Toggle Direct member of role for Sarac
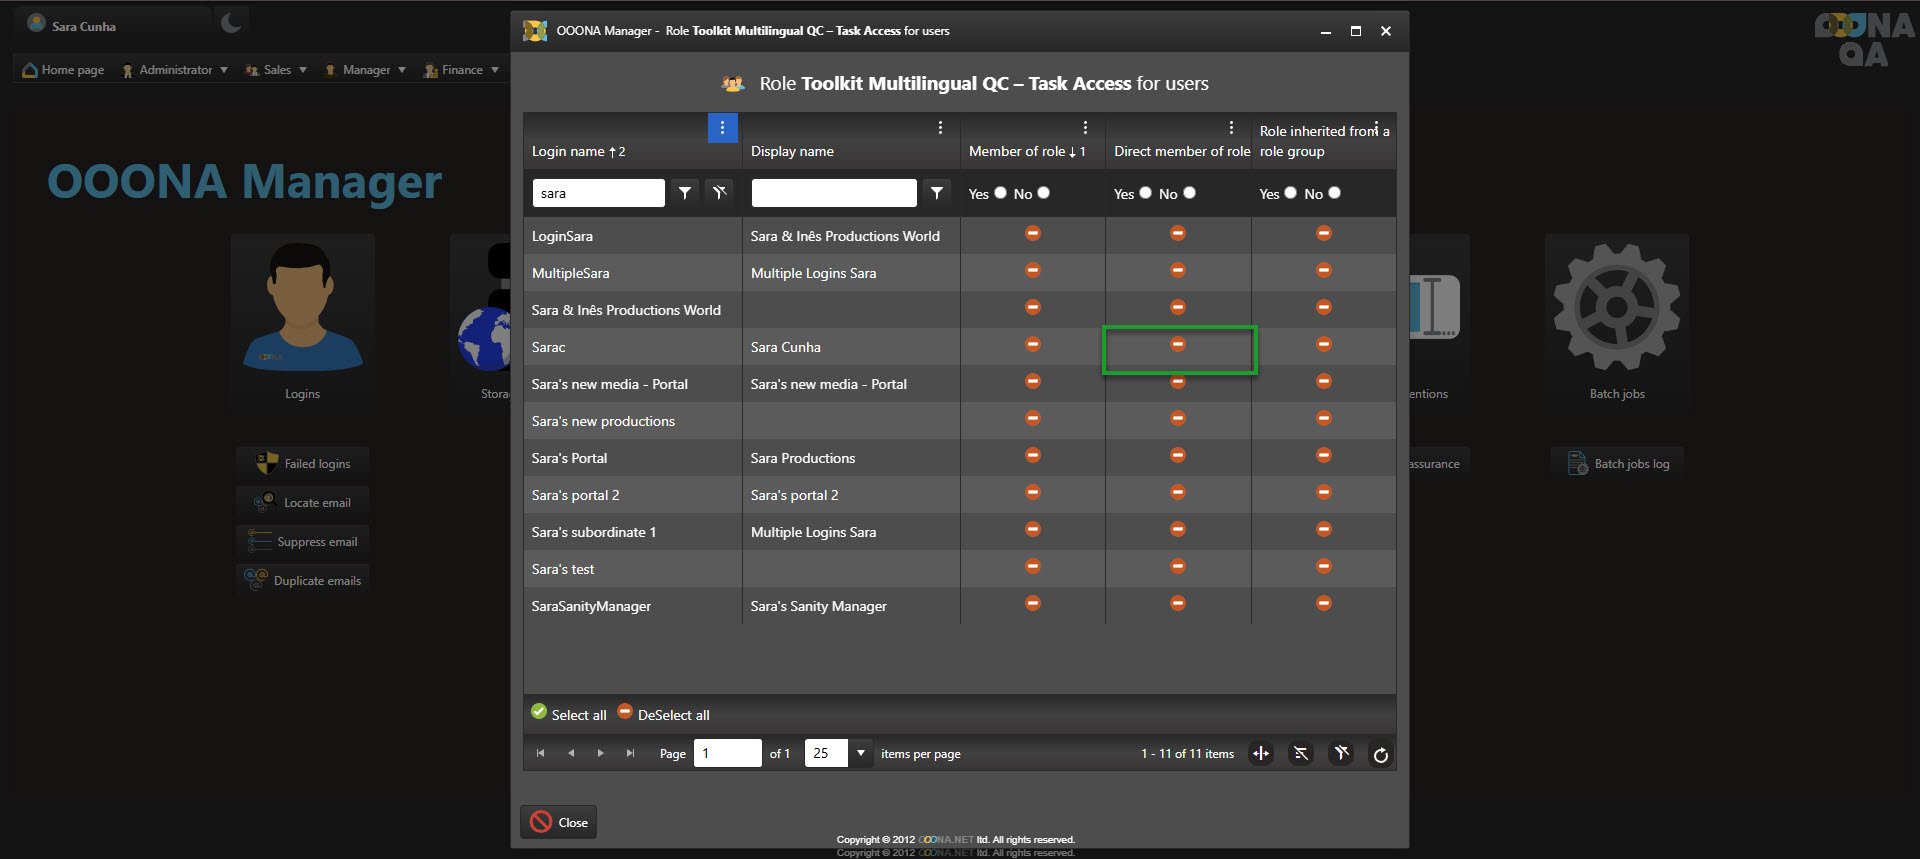The width and height of the screenshot is (1920, 859). (1178, 345)
